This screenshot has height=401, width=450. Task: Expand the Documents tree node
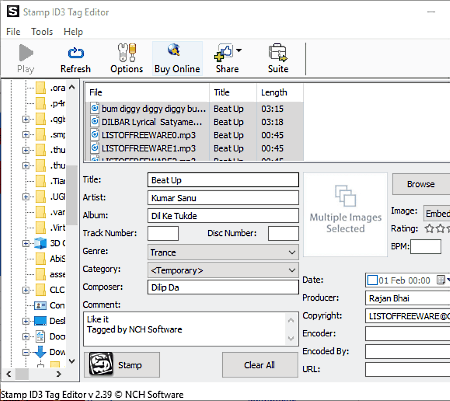click(26, 337)
